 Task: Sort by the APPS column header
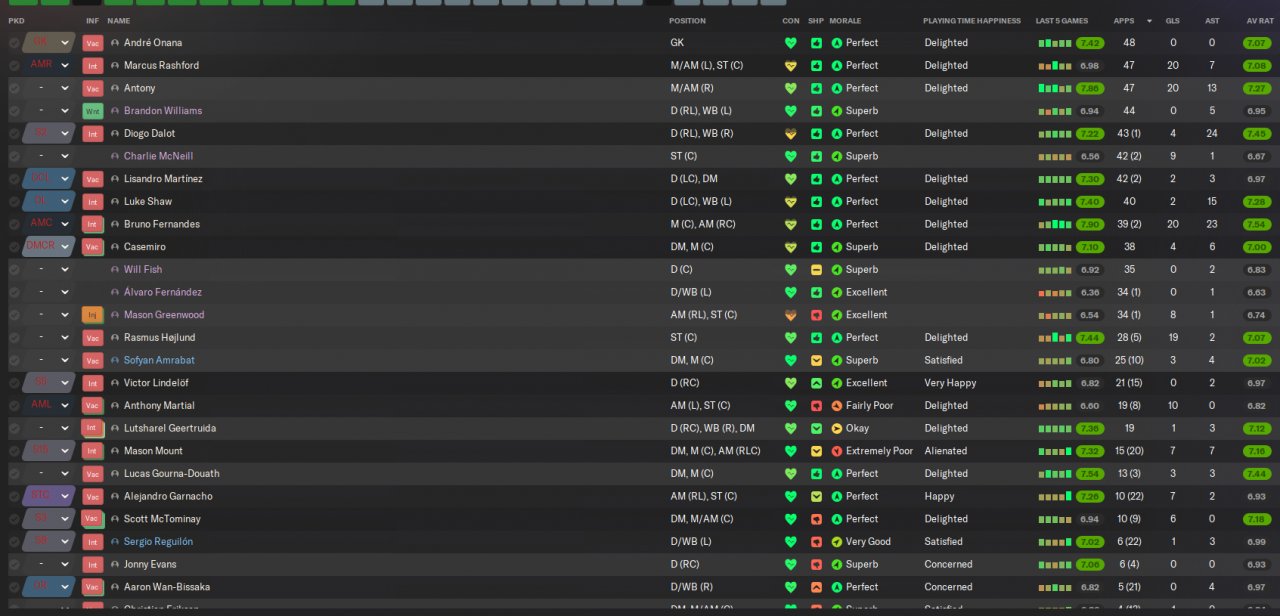coord(1124,21)
